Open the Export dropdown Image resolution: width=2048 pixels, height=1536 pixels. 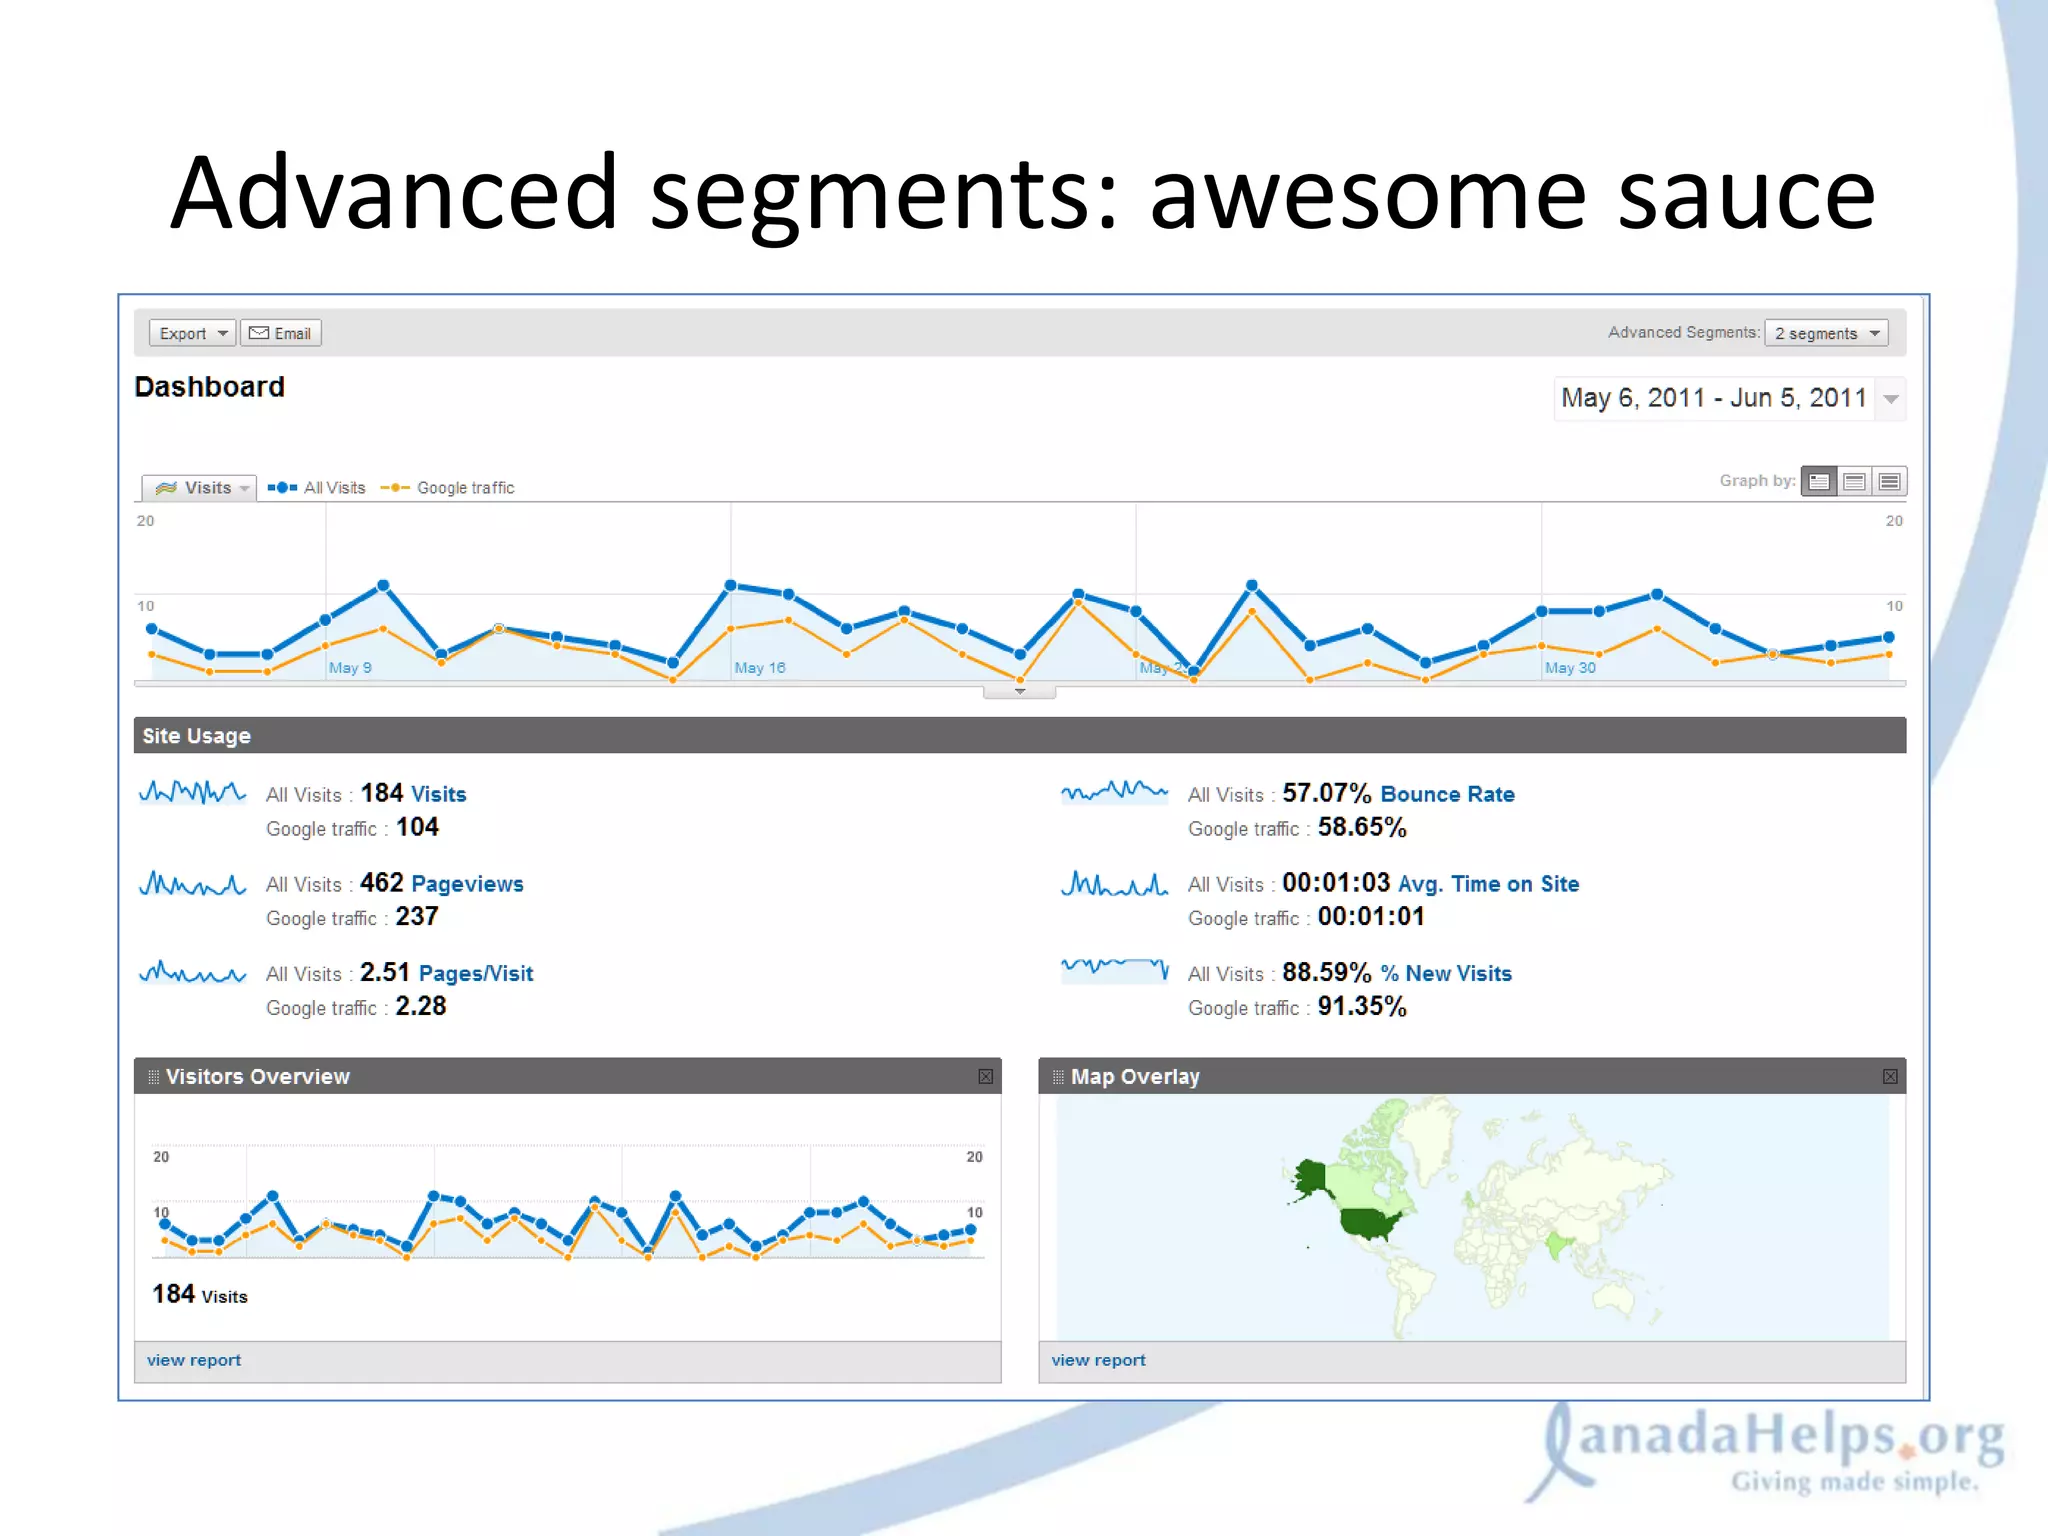[x=192, y=333]
